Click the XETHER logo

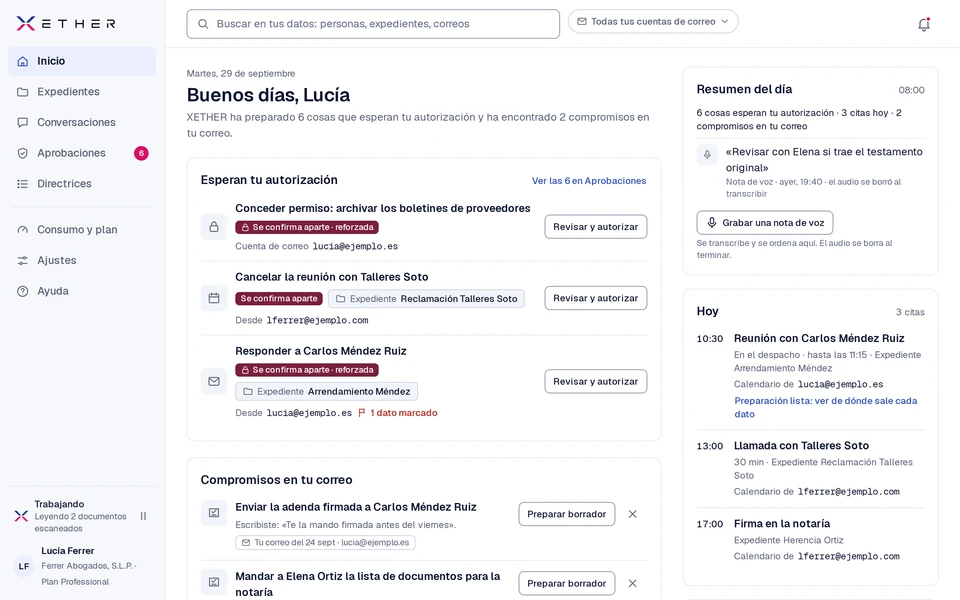click(x=66, y=23)
